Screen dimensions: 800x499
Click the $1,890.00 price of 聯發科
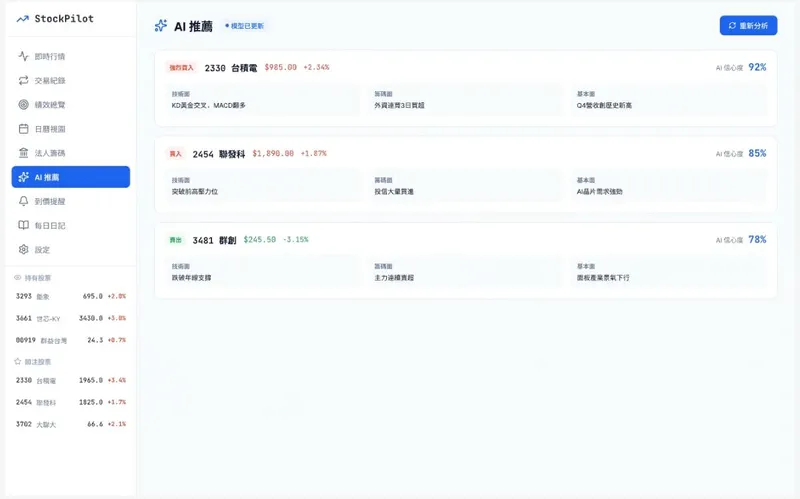pos(273,154)
